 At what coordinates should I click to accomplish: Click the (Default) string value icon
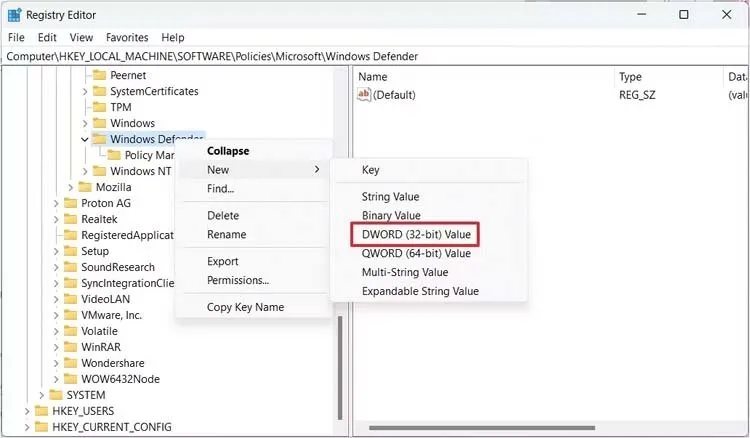tap(364, 95)
